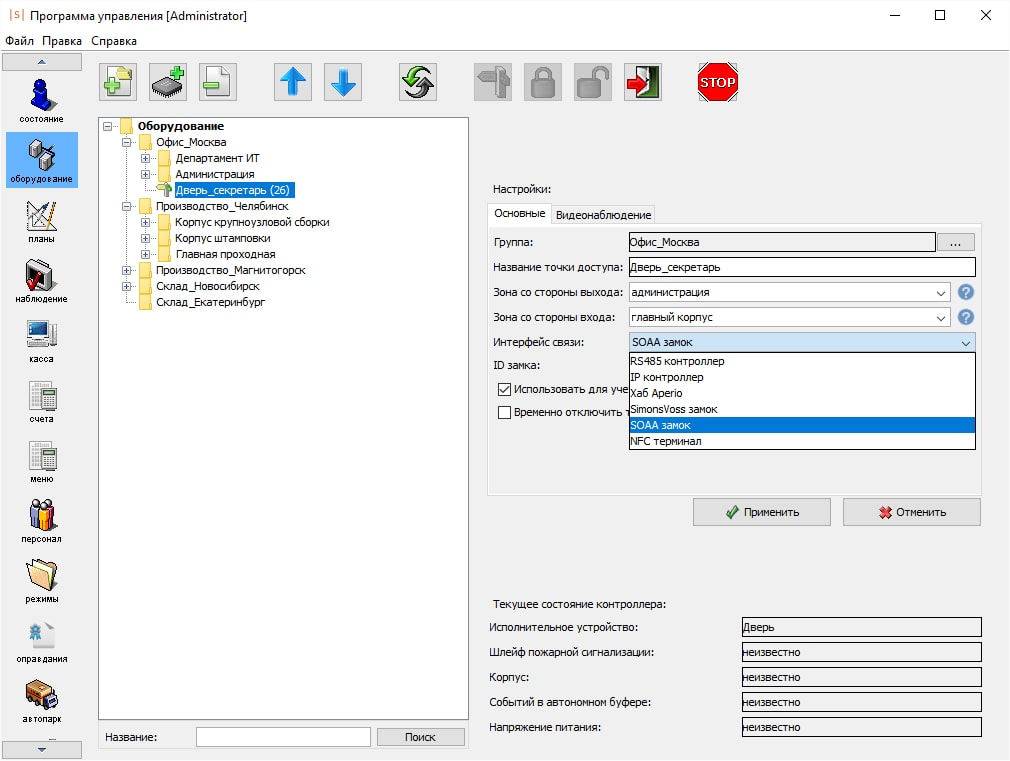Click the Название search input field
The image size is (1010, 761).
pos(283,737)
